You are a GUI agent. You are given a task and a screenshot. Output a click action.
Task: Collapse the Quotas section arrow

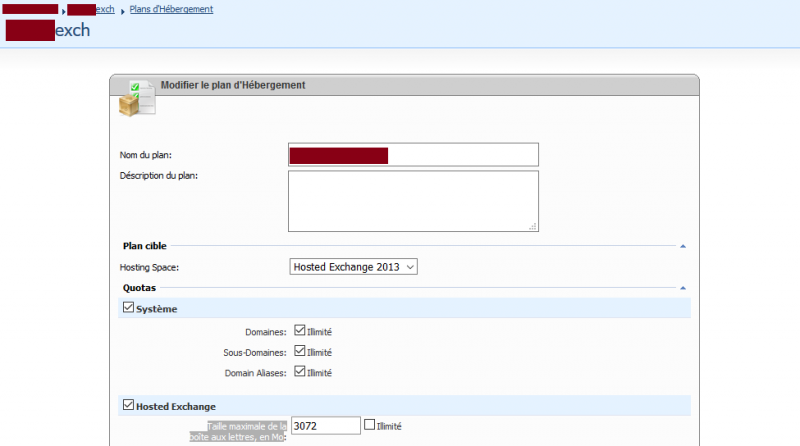pyautogui.click(x=683, y=288)
